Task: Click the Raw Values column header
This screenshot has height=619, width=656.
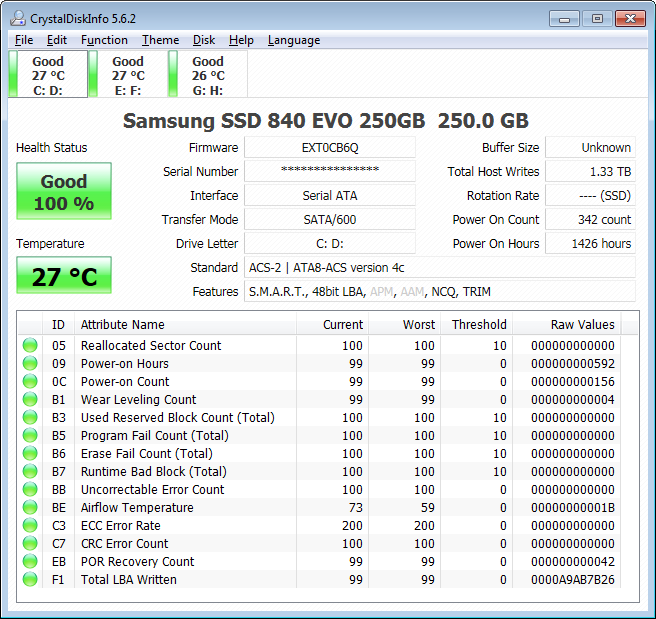Action: (566, 325)
